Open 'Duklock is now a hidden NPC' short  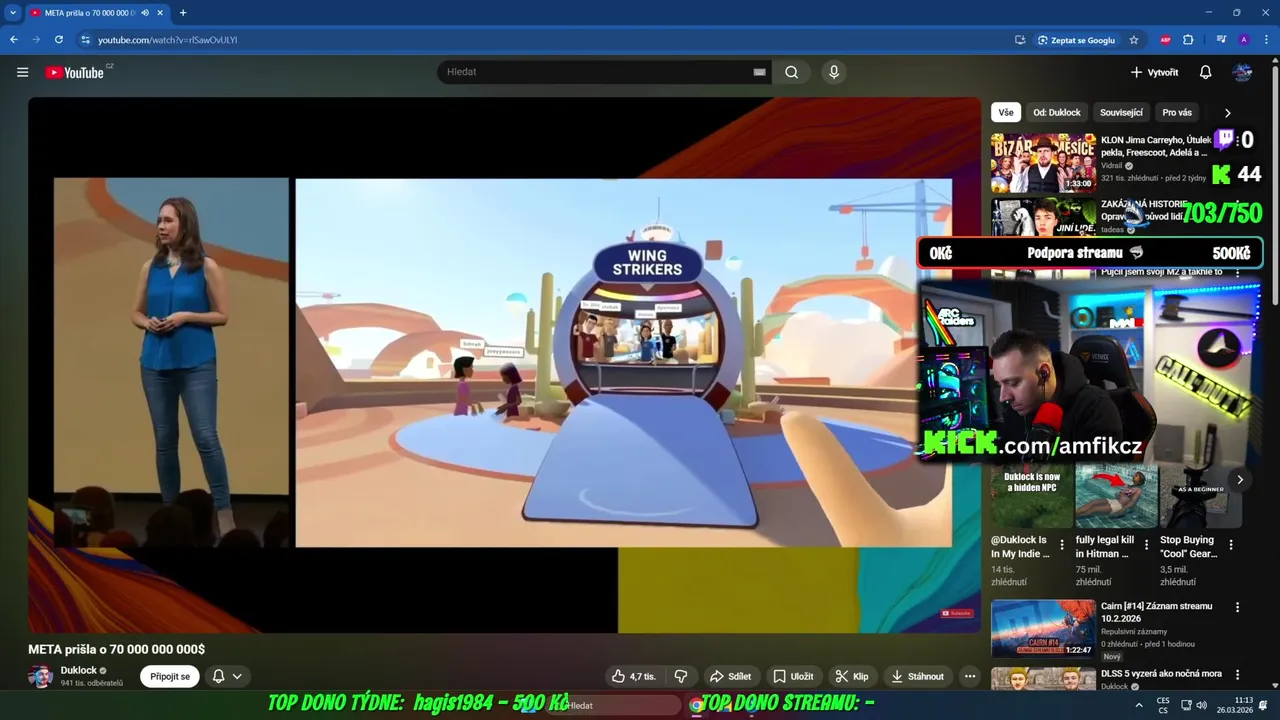pos(1032,495)
